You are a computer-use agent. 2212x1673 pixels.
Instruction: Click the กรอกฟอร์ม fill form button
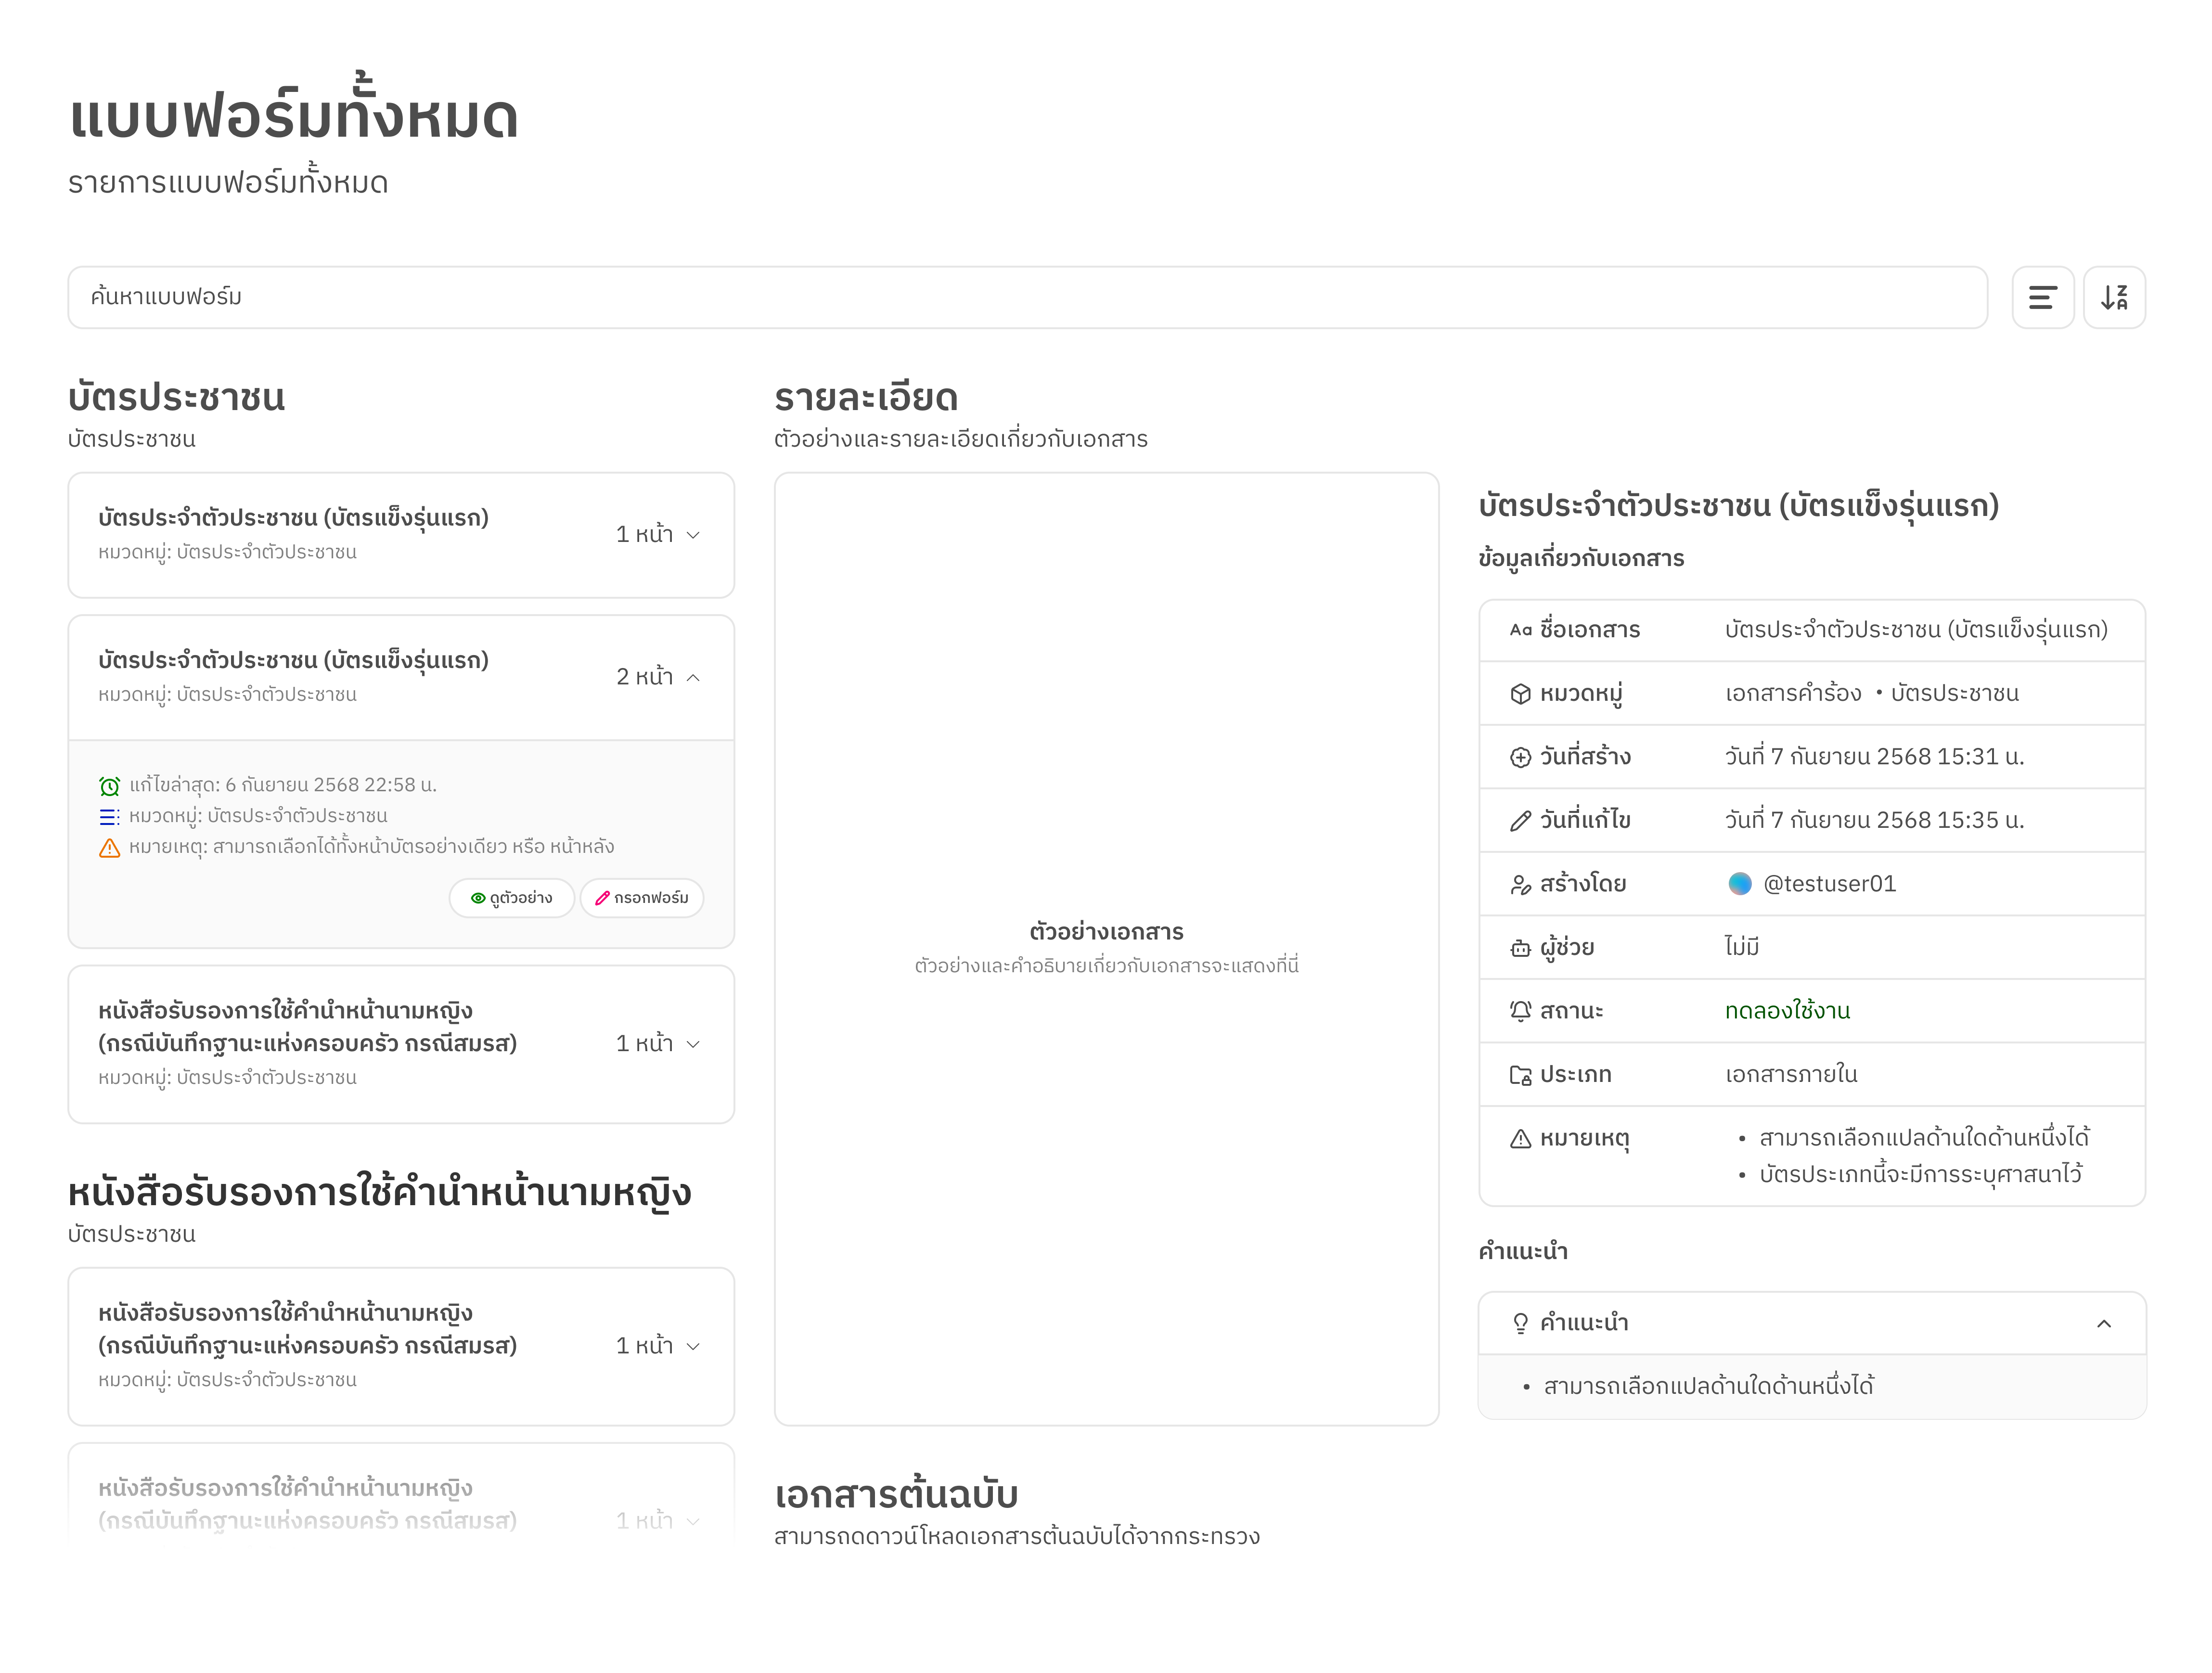642,898
